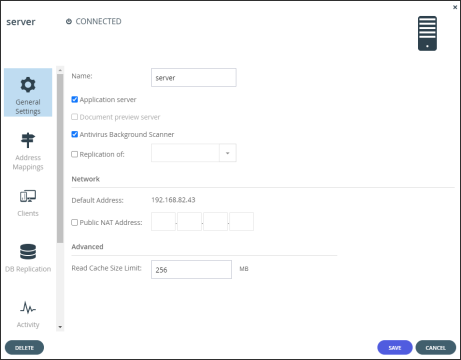Viewport: 461px width, 360px height.
Task: Click the Name input field
Action: click(194, 78)
